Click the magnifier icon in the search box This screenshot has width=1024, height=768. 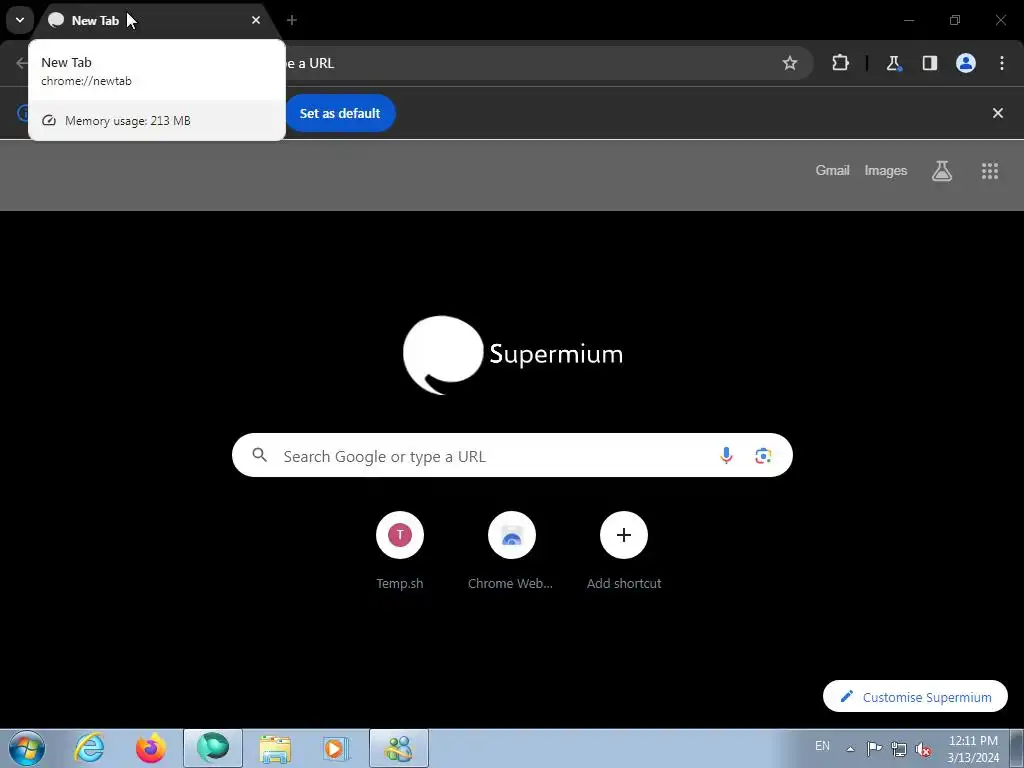click(259, 455)
